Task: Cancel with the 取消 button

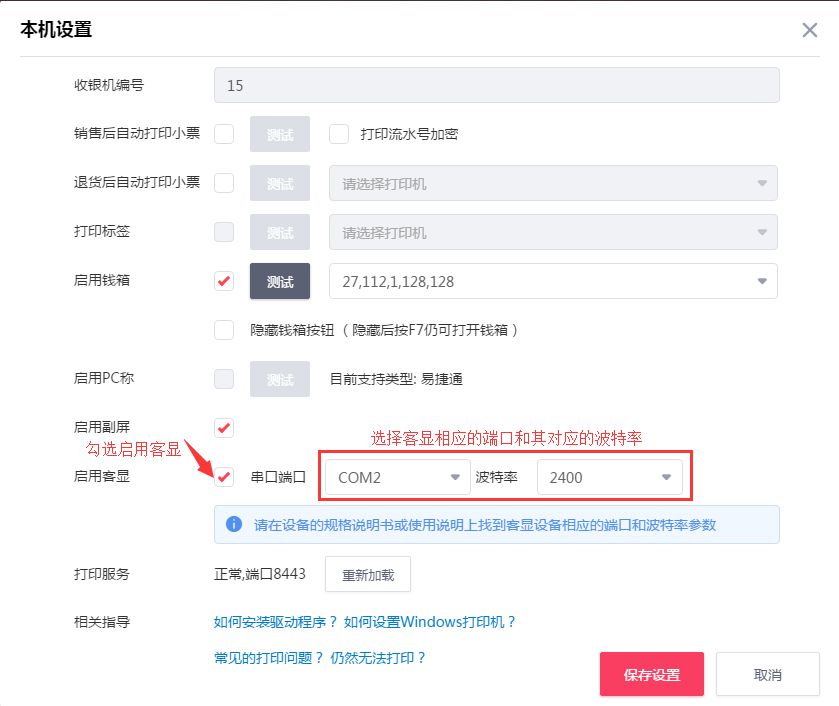Action: (768, 674)
